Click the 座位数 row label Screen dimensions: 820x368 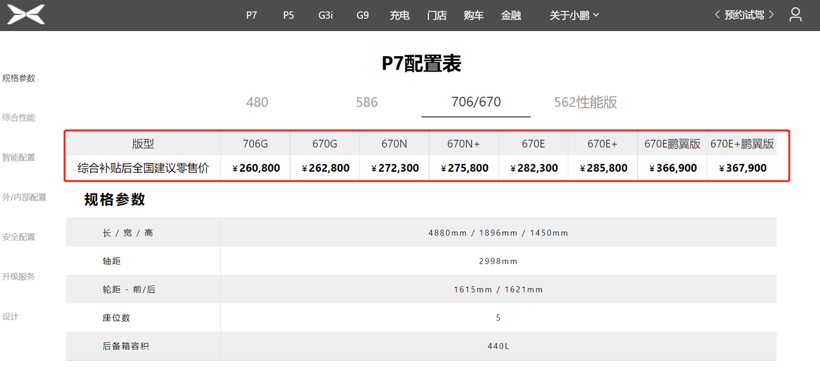coord(116,317)
